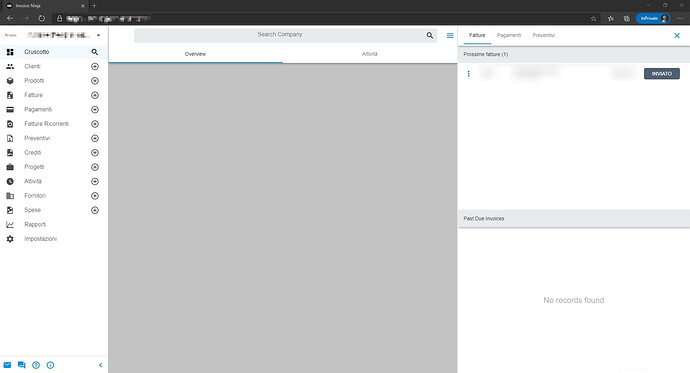Click the help question mark icon

click(36, 365)
